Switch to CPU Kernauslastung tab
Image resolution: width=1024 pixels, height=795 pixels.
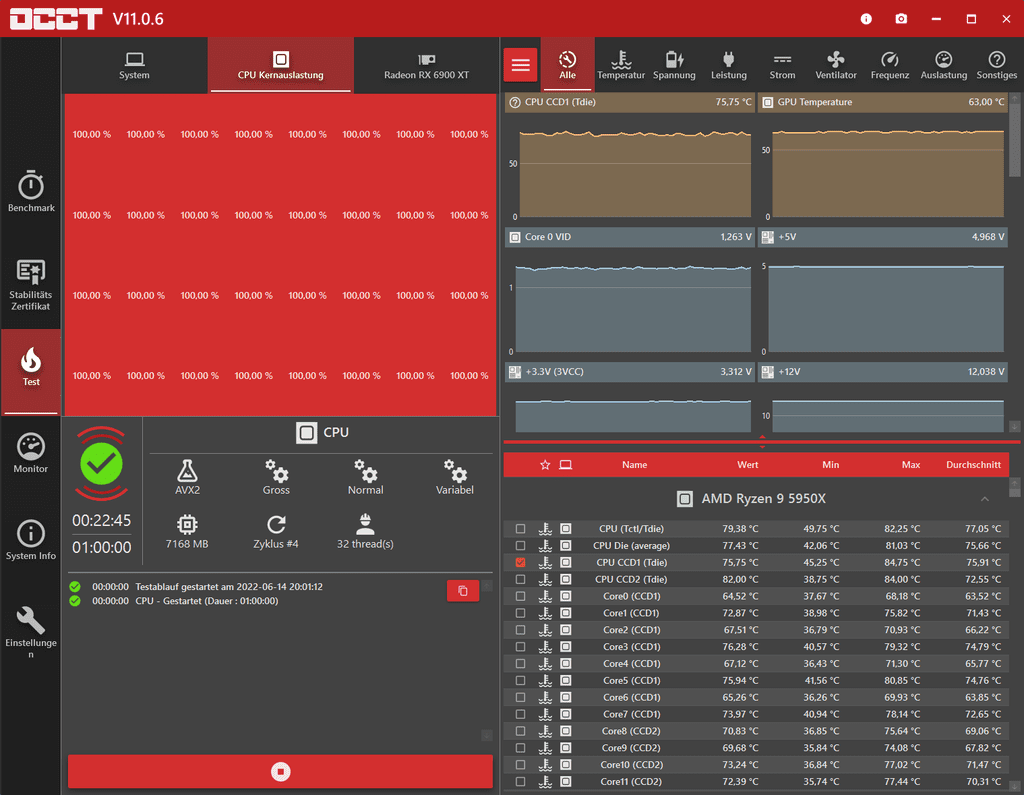pos(281,65)
